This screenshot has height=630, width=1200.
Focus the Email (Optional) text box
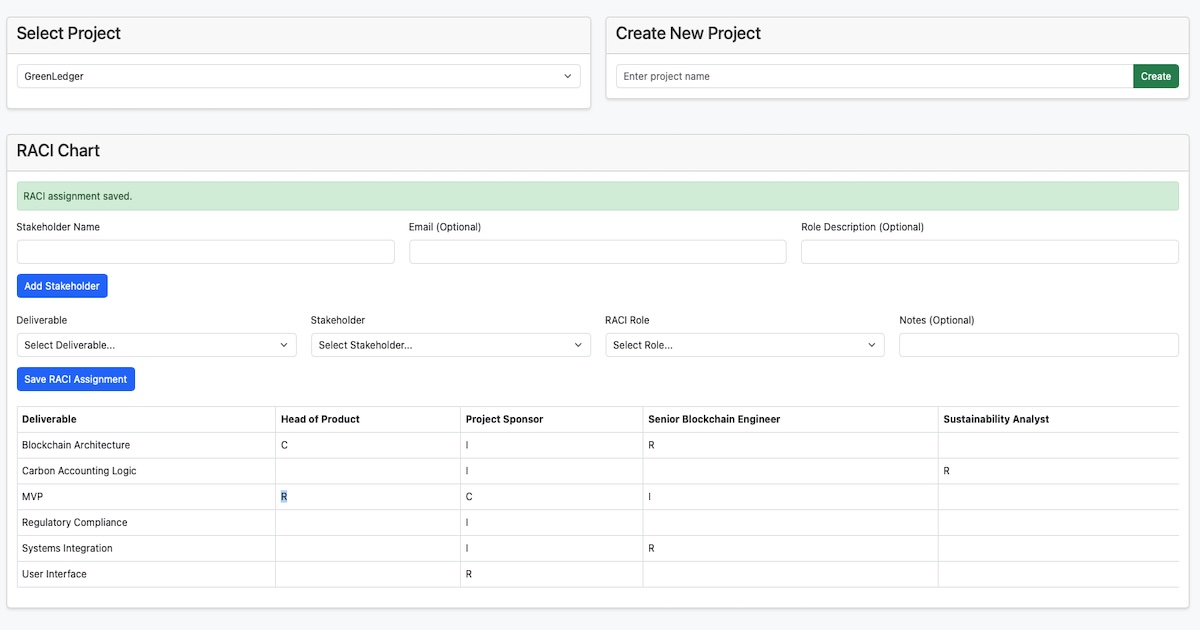[597, 252]
